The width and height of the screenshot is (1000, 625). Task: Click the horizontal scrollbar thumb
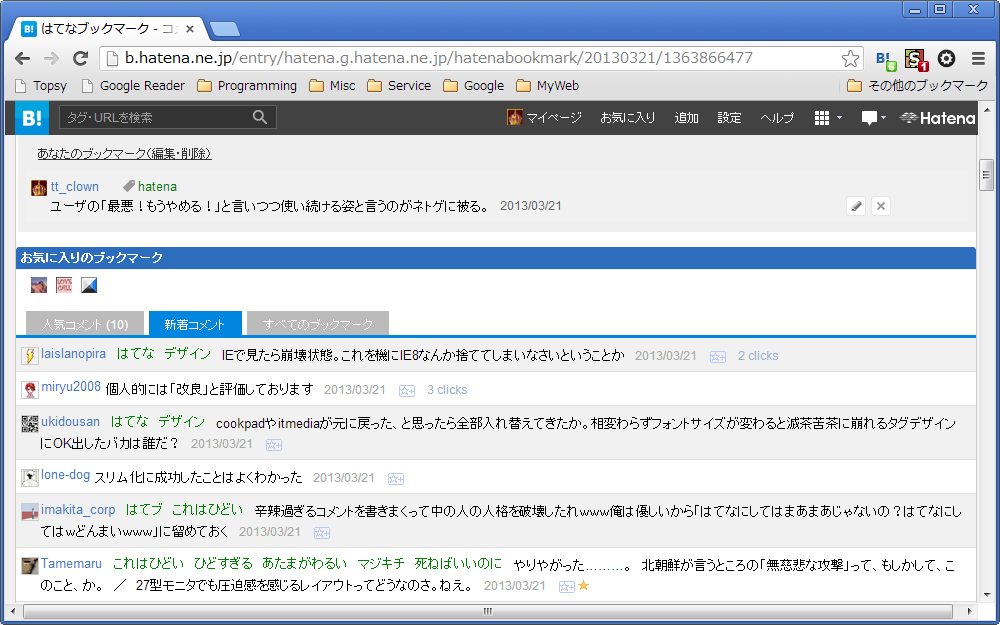488,611
